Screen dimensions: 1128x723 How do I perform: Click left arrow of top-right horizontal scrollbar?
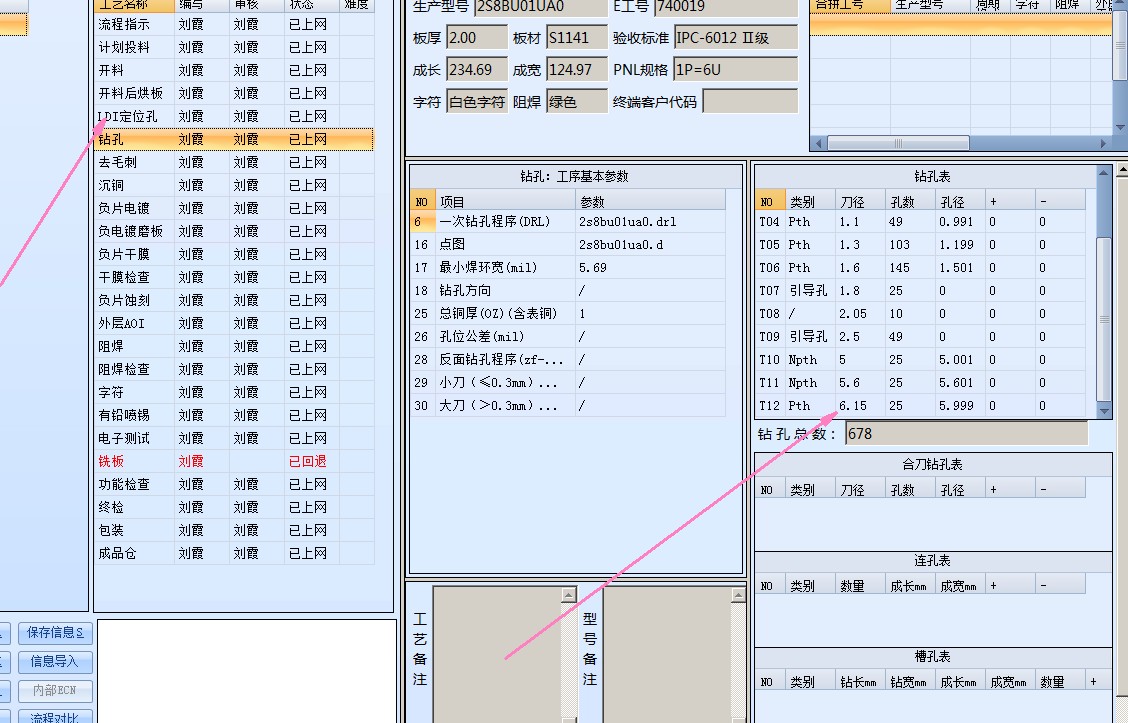(818, 143)
